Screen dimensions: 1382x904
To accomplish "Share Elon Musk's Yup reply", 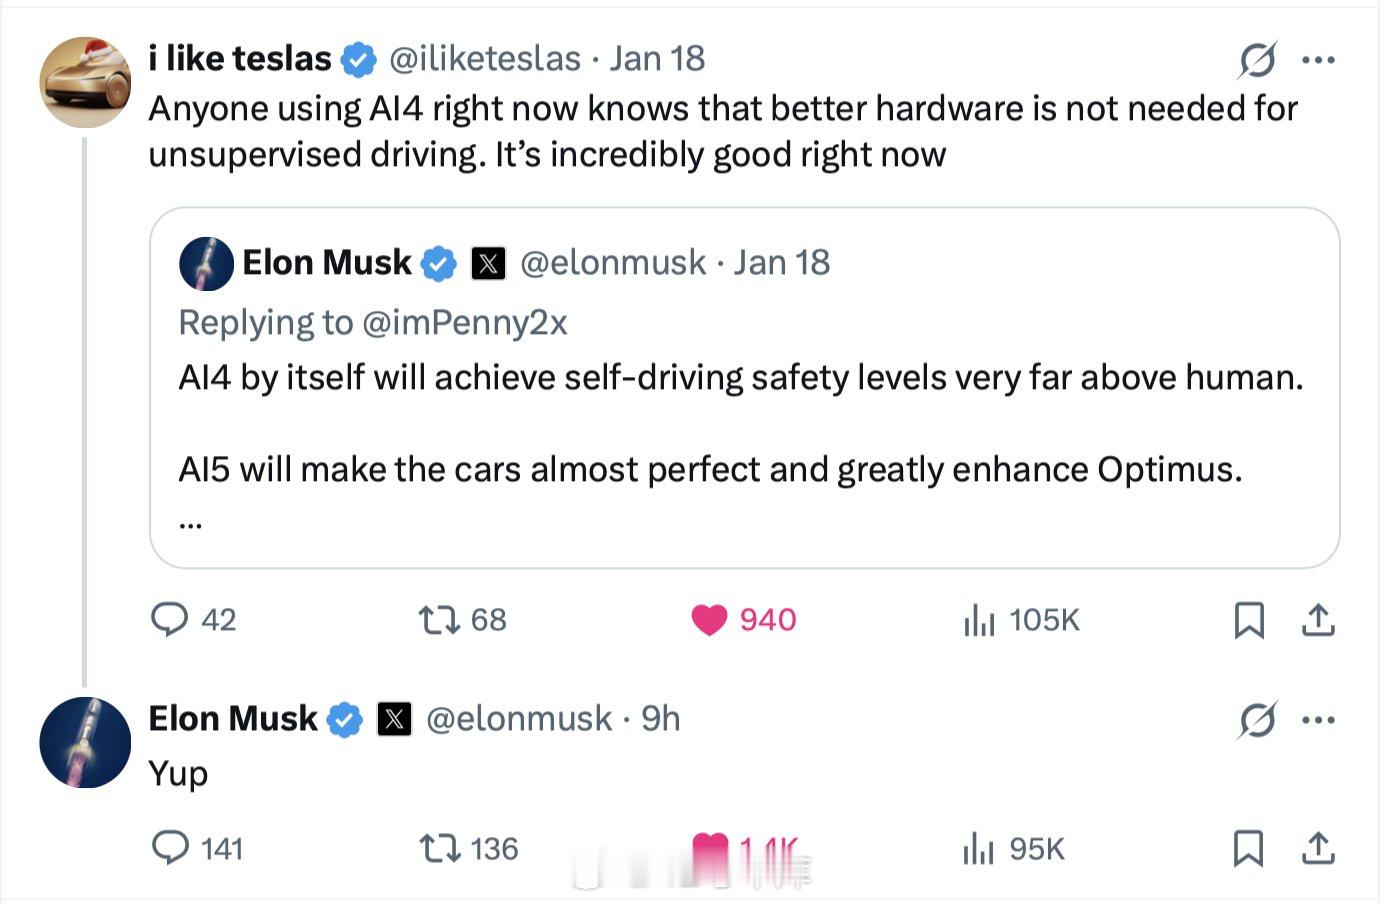I will (1318, 848).
